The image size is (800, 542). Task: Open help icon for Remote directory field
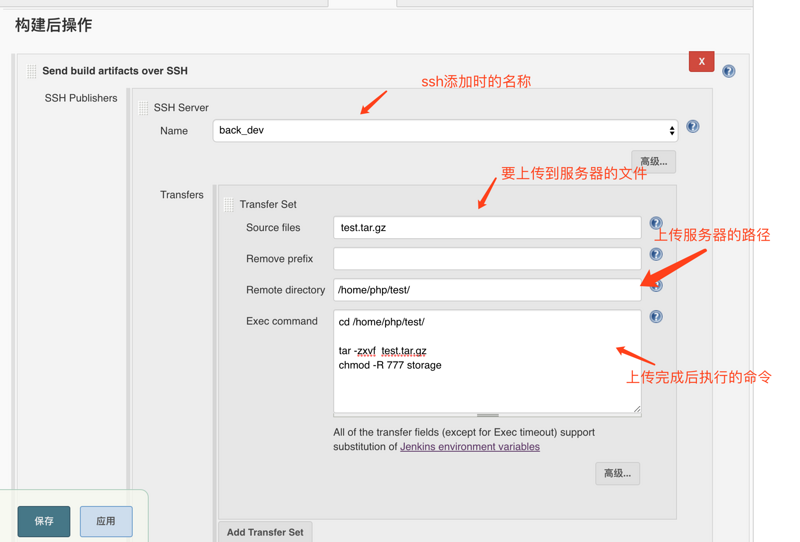click(656, 285)
